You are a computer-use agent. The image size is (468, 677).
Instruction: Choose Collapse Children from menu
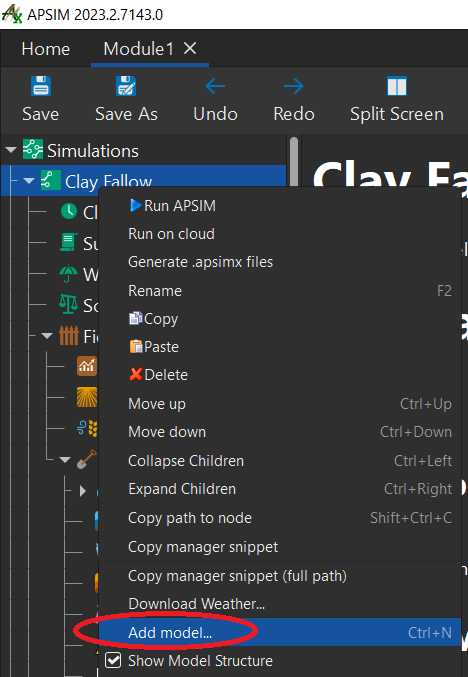pyautogui.click(x=280, y=461)
